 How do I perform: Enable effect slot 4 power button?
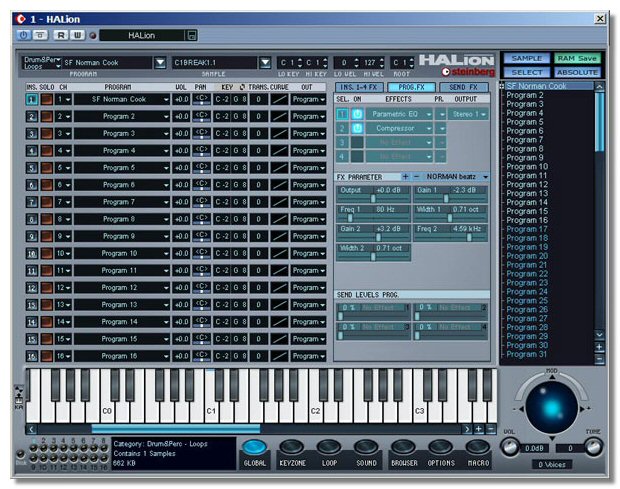357,157
